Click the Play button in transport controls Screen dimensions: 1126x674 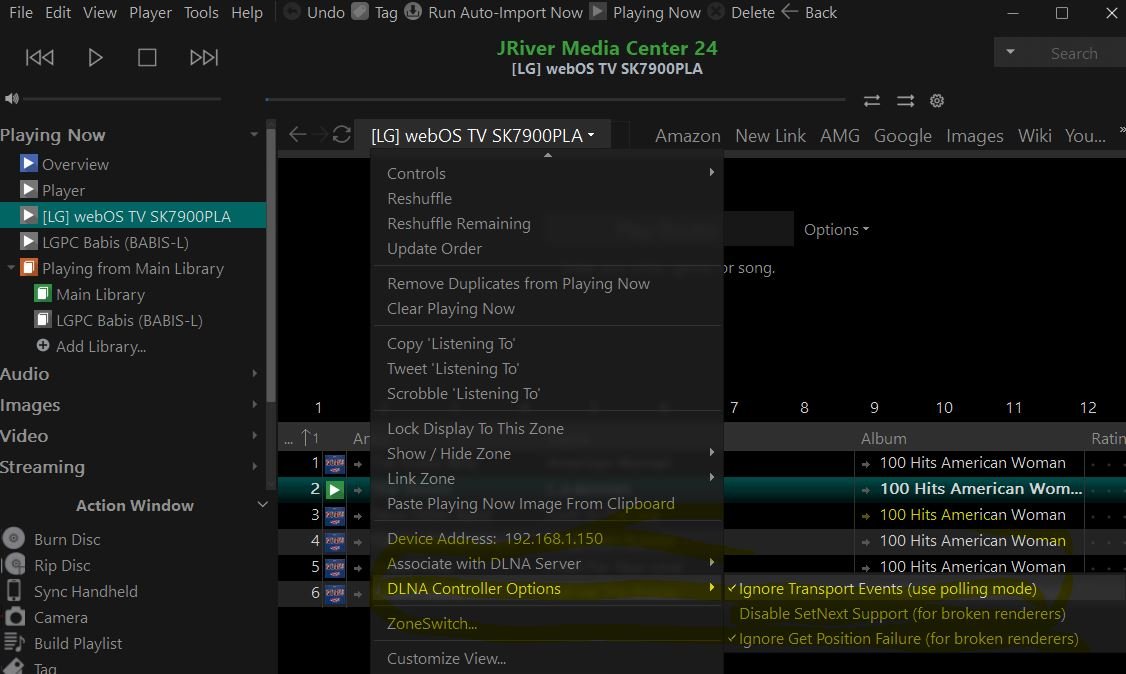pos(95,57)
